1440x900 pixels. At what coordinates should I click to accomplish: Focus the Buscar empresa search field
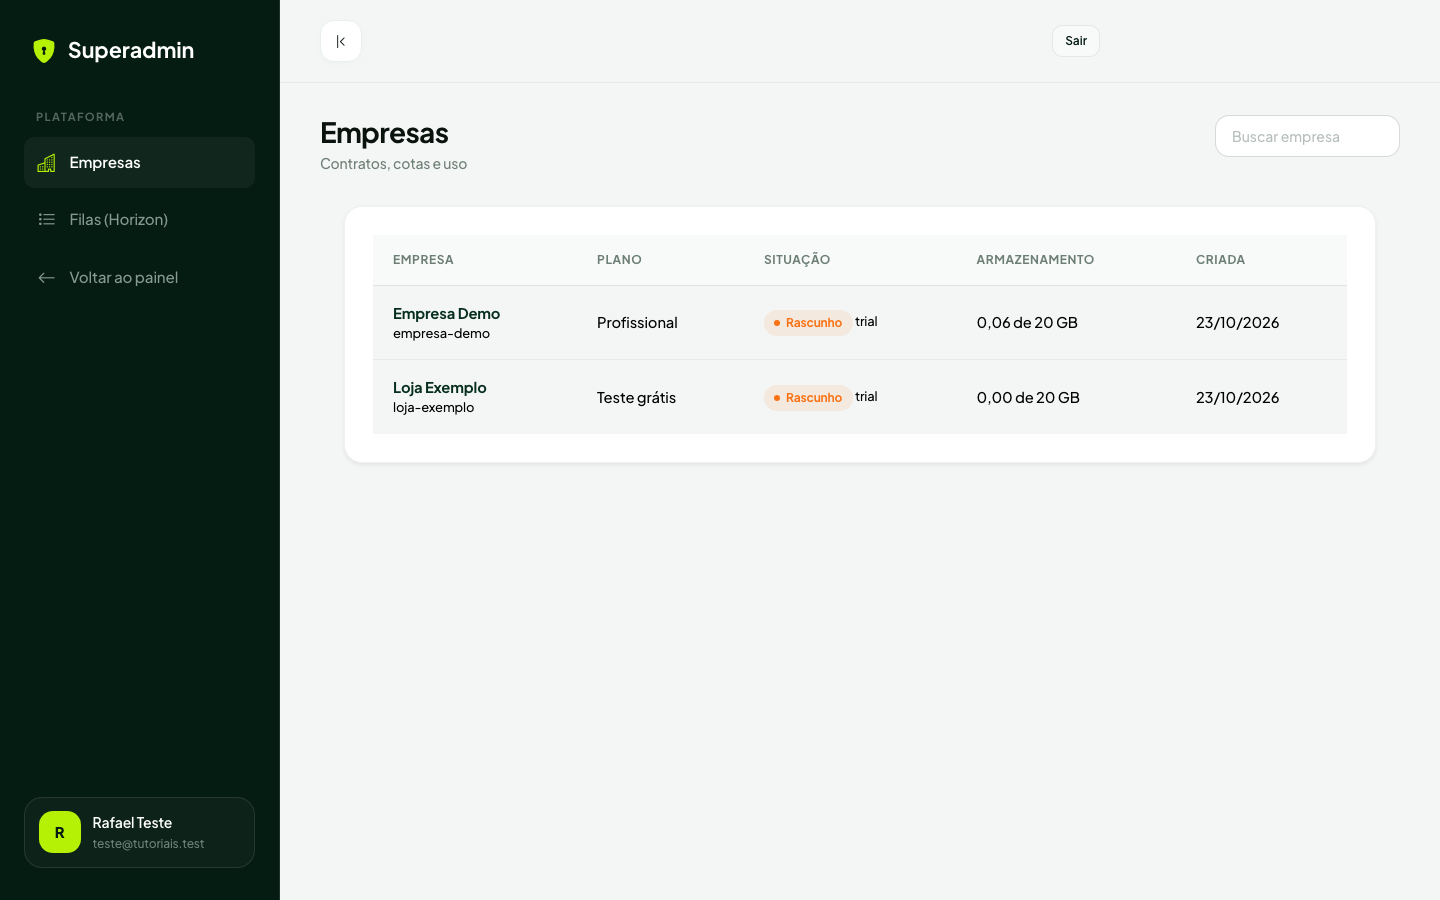pyautogui.click(x=1307, y=136)
